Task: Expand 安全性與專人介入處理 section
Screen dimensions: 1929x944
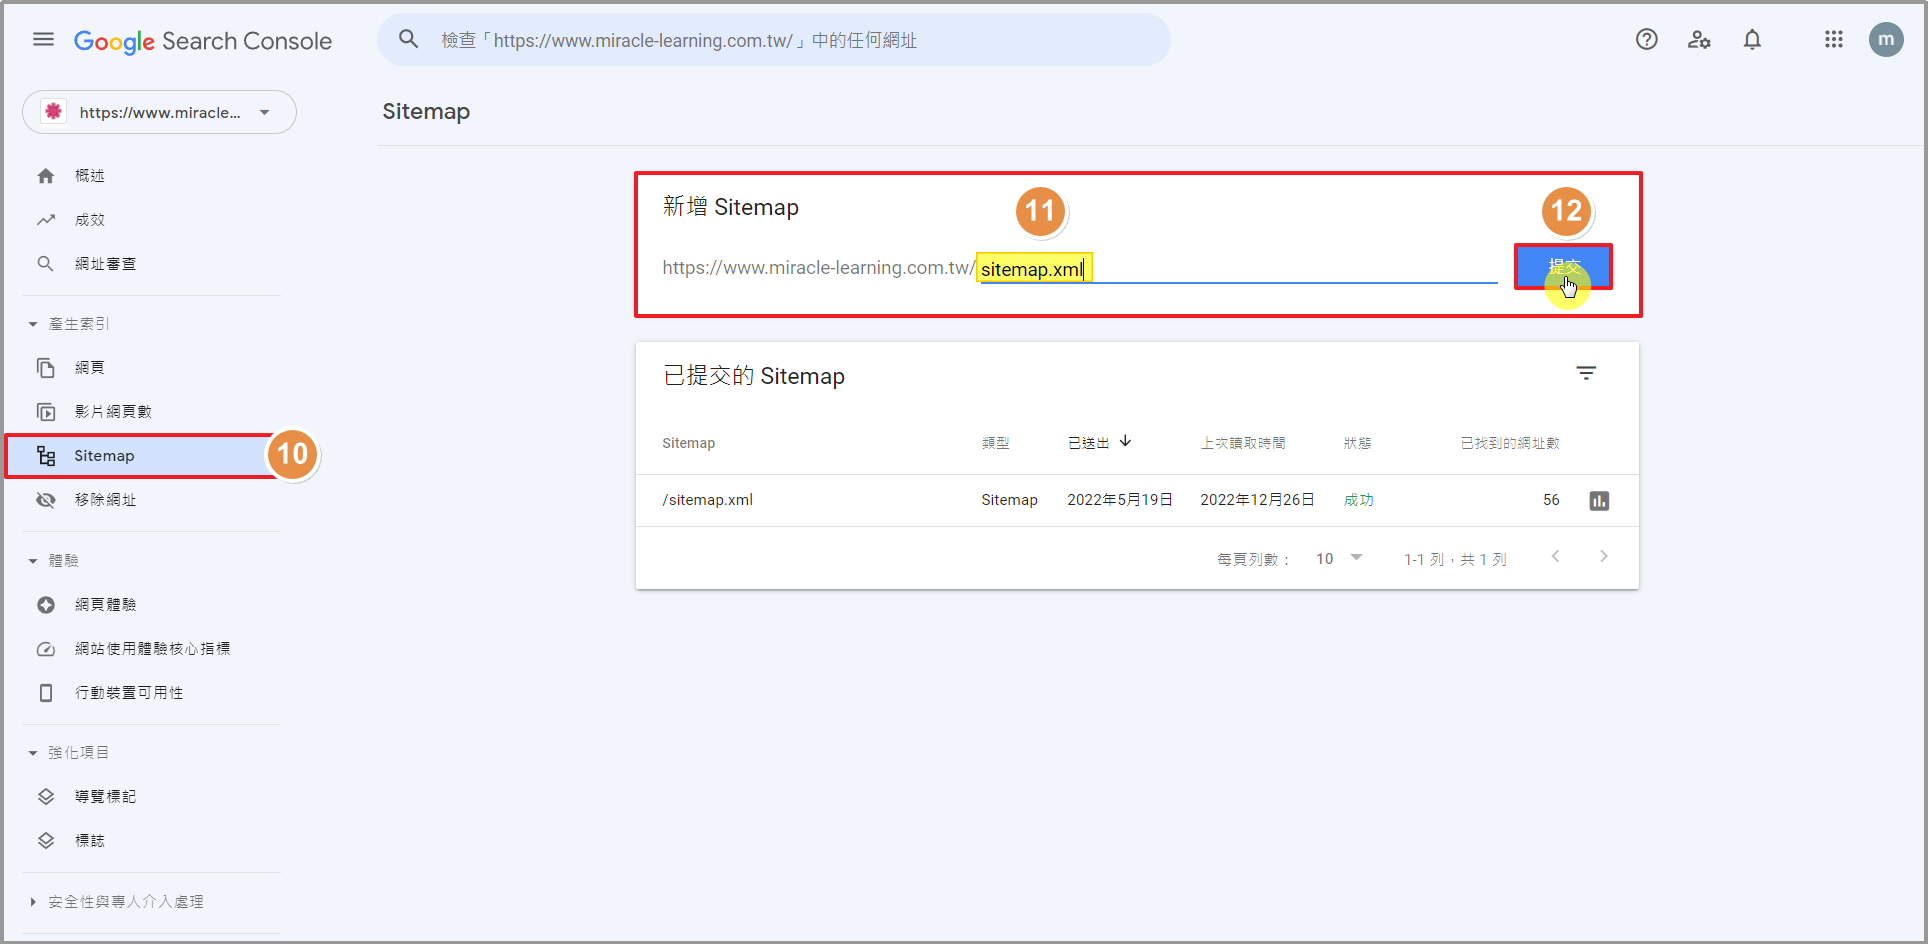Action: click(x=33, y=902)
